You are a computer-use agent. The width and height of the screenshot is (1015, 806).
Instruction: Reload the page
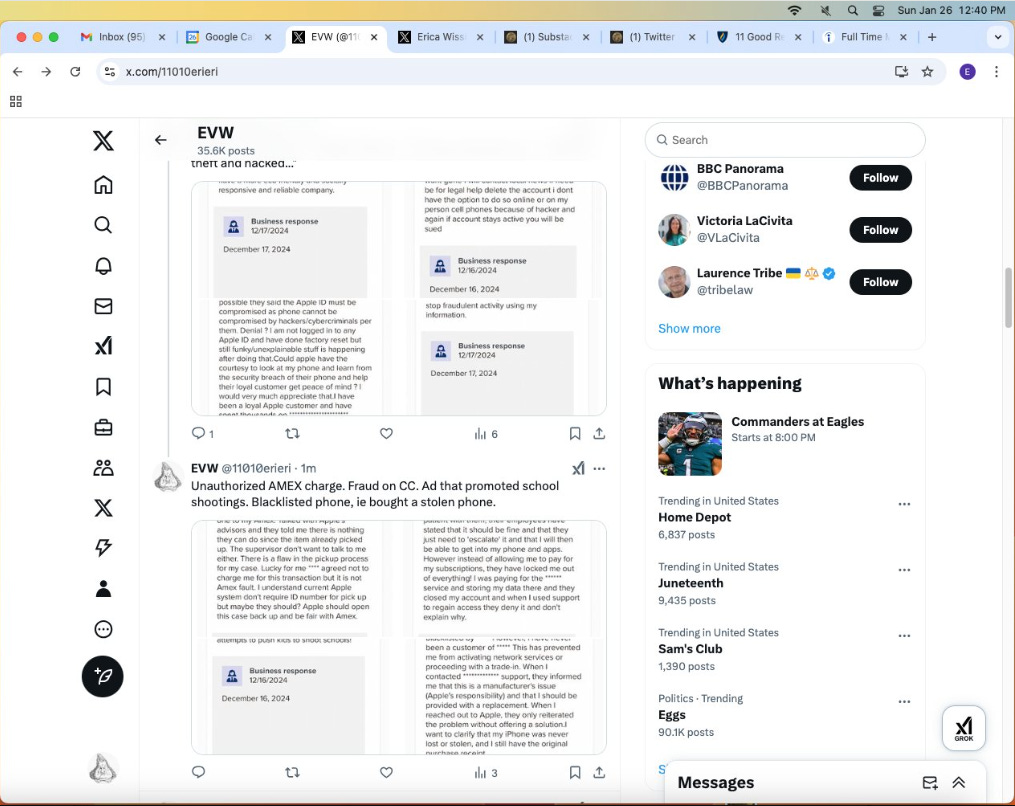pyautogui.click(x=75, y=72)
